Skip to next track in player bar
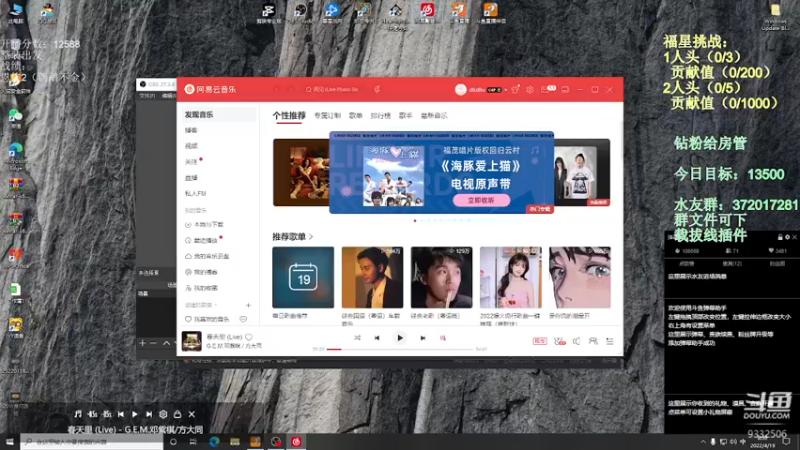Image resolution: width=800 pixels, height=450 pixels. coord(422,338)
